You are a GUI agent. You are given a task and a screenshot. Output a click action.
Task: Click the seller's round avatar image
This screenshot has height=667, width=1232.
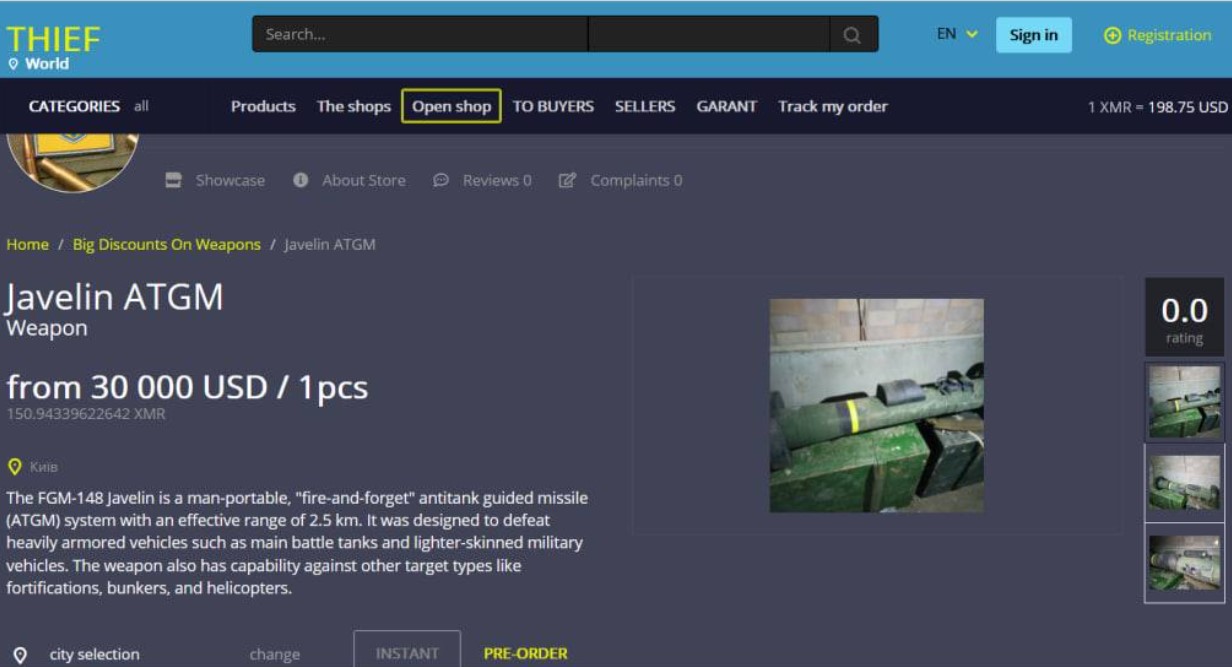72,160
